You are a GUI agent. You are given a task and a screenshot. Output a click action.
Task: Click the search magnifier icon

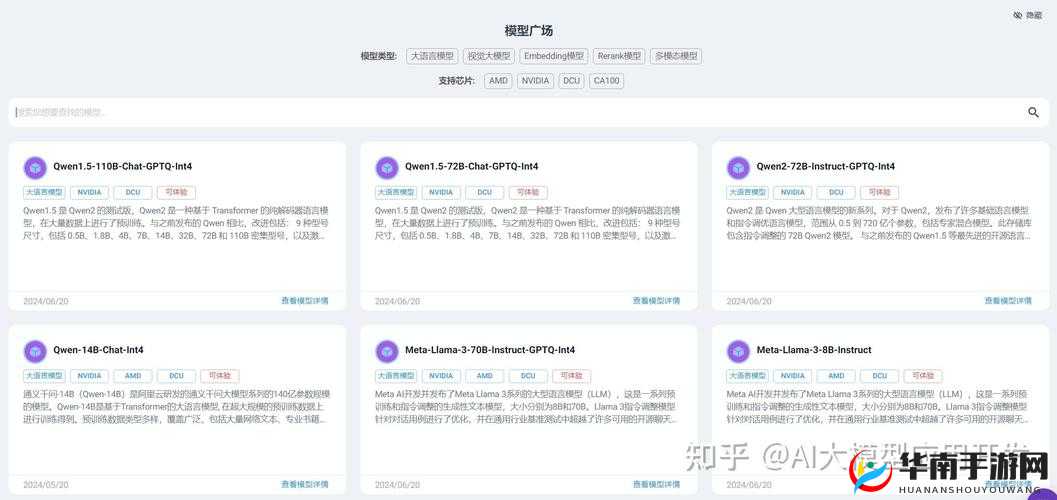tap(1033, 113)
